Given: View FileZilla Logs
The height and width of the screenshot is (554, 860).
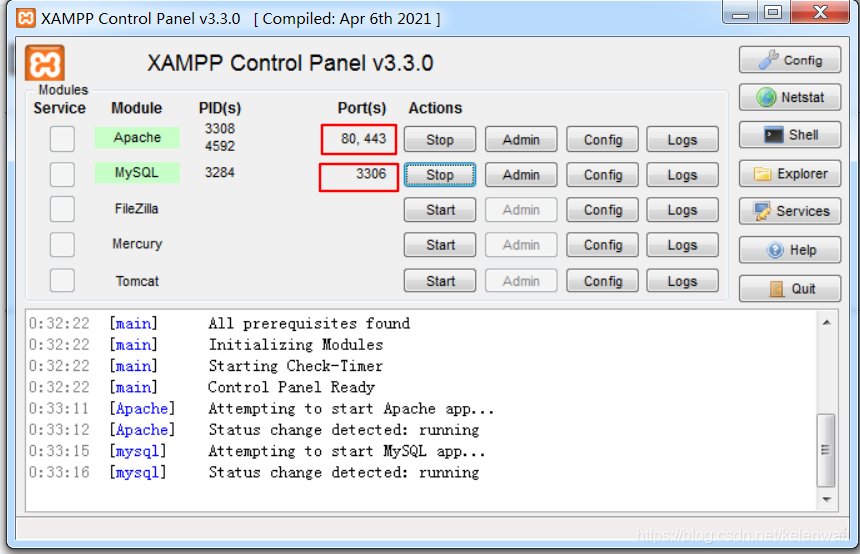Looking at the screenshot, I should click(682, 210).
